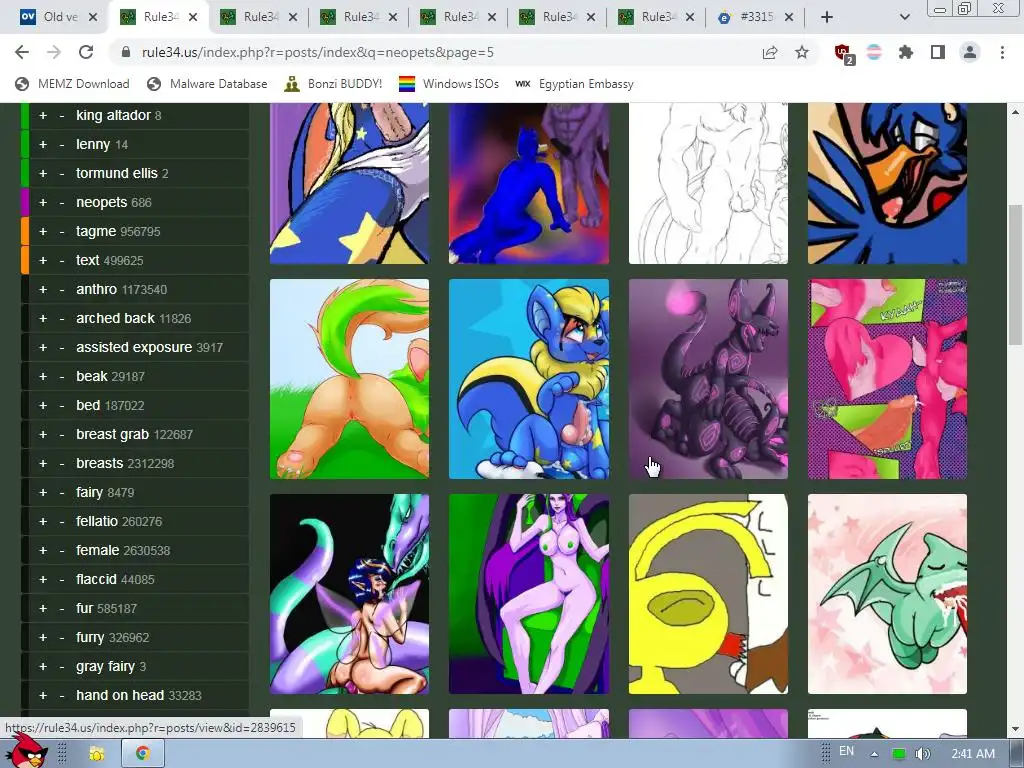Bookmark this page with the star icon

tap(802, 52)
